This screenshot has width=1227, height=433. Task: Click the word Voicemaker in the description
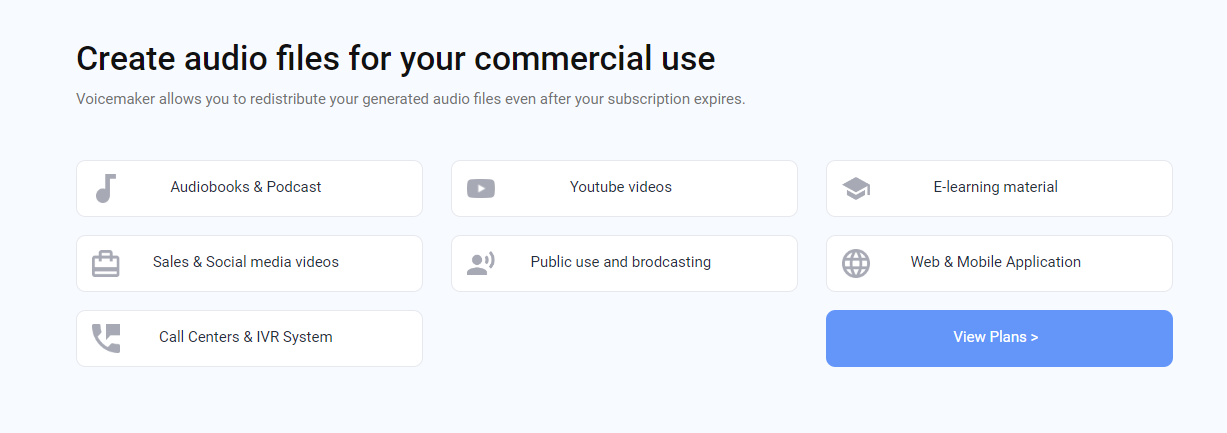pyautogui.click(x=112, y=99)
